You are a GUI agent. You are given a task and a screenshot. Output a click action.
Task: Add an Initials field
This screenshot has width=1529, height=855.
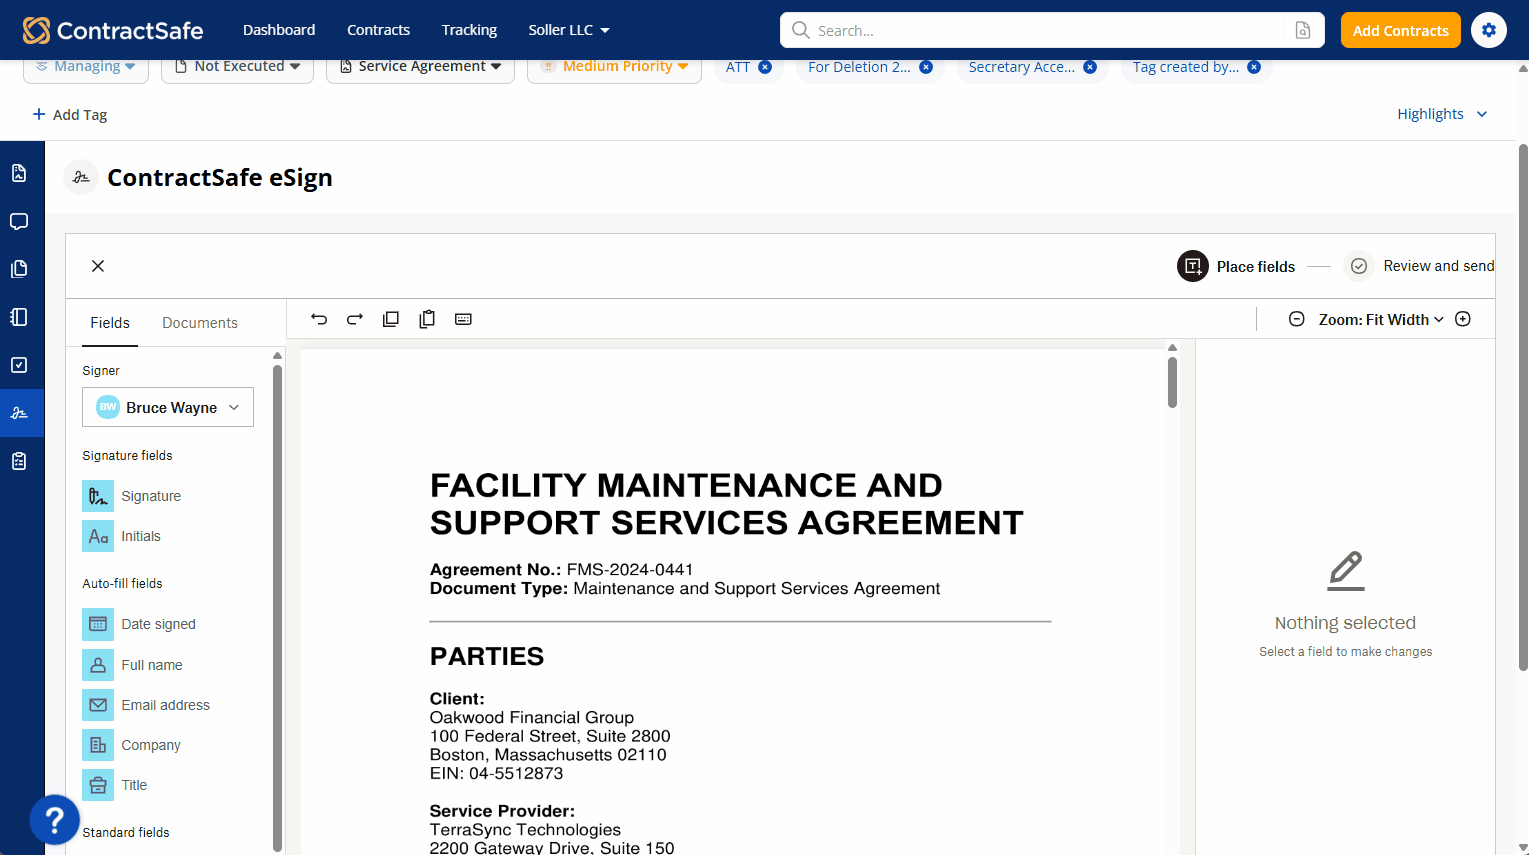point(122,536)
